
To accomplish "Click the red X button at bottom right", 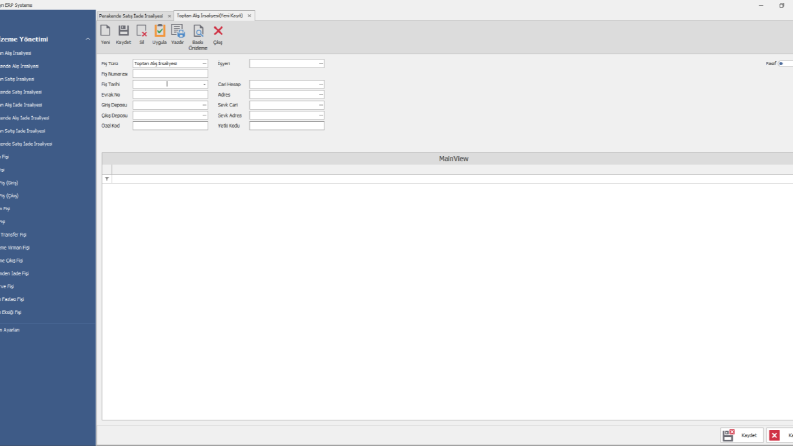I will coord(774,435).
